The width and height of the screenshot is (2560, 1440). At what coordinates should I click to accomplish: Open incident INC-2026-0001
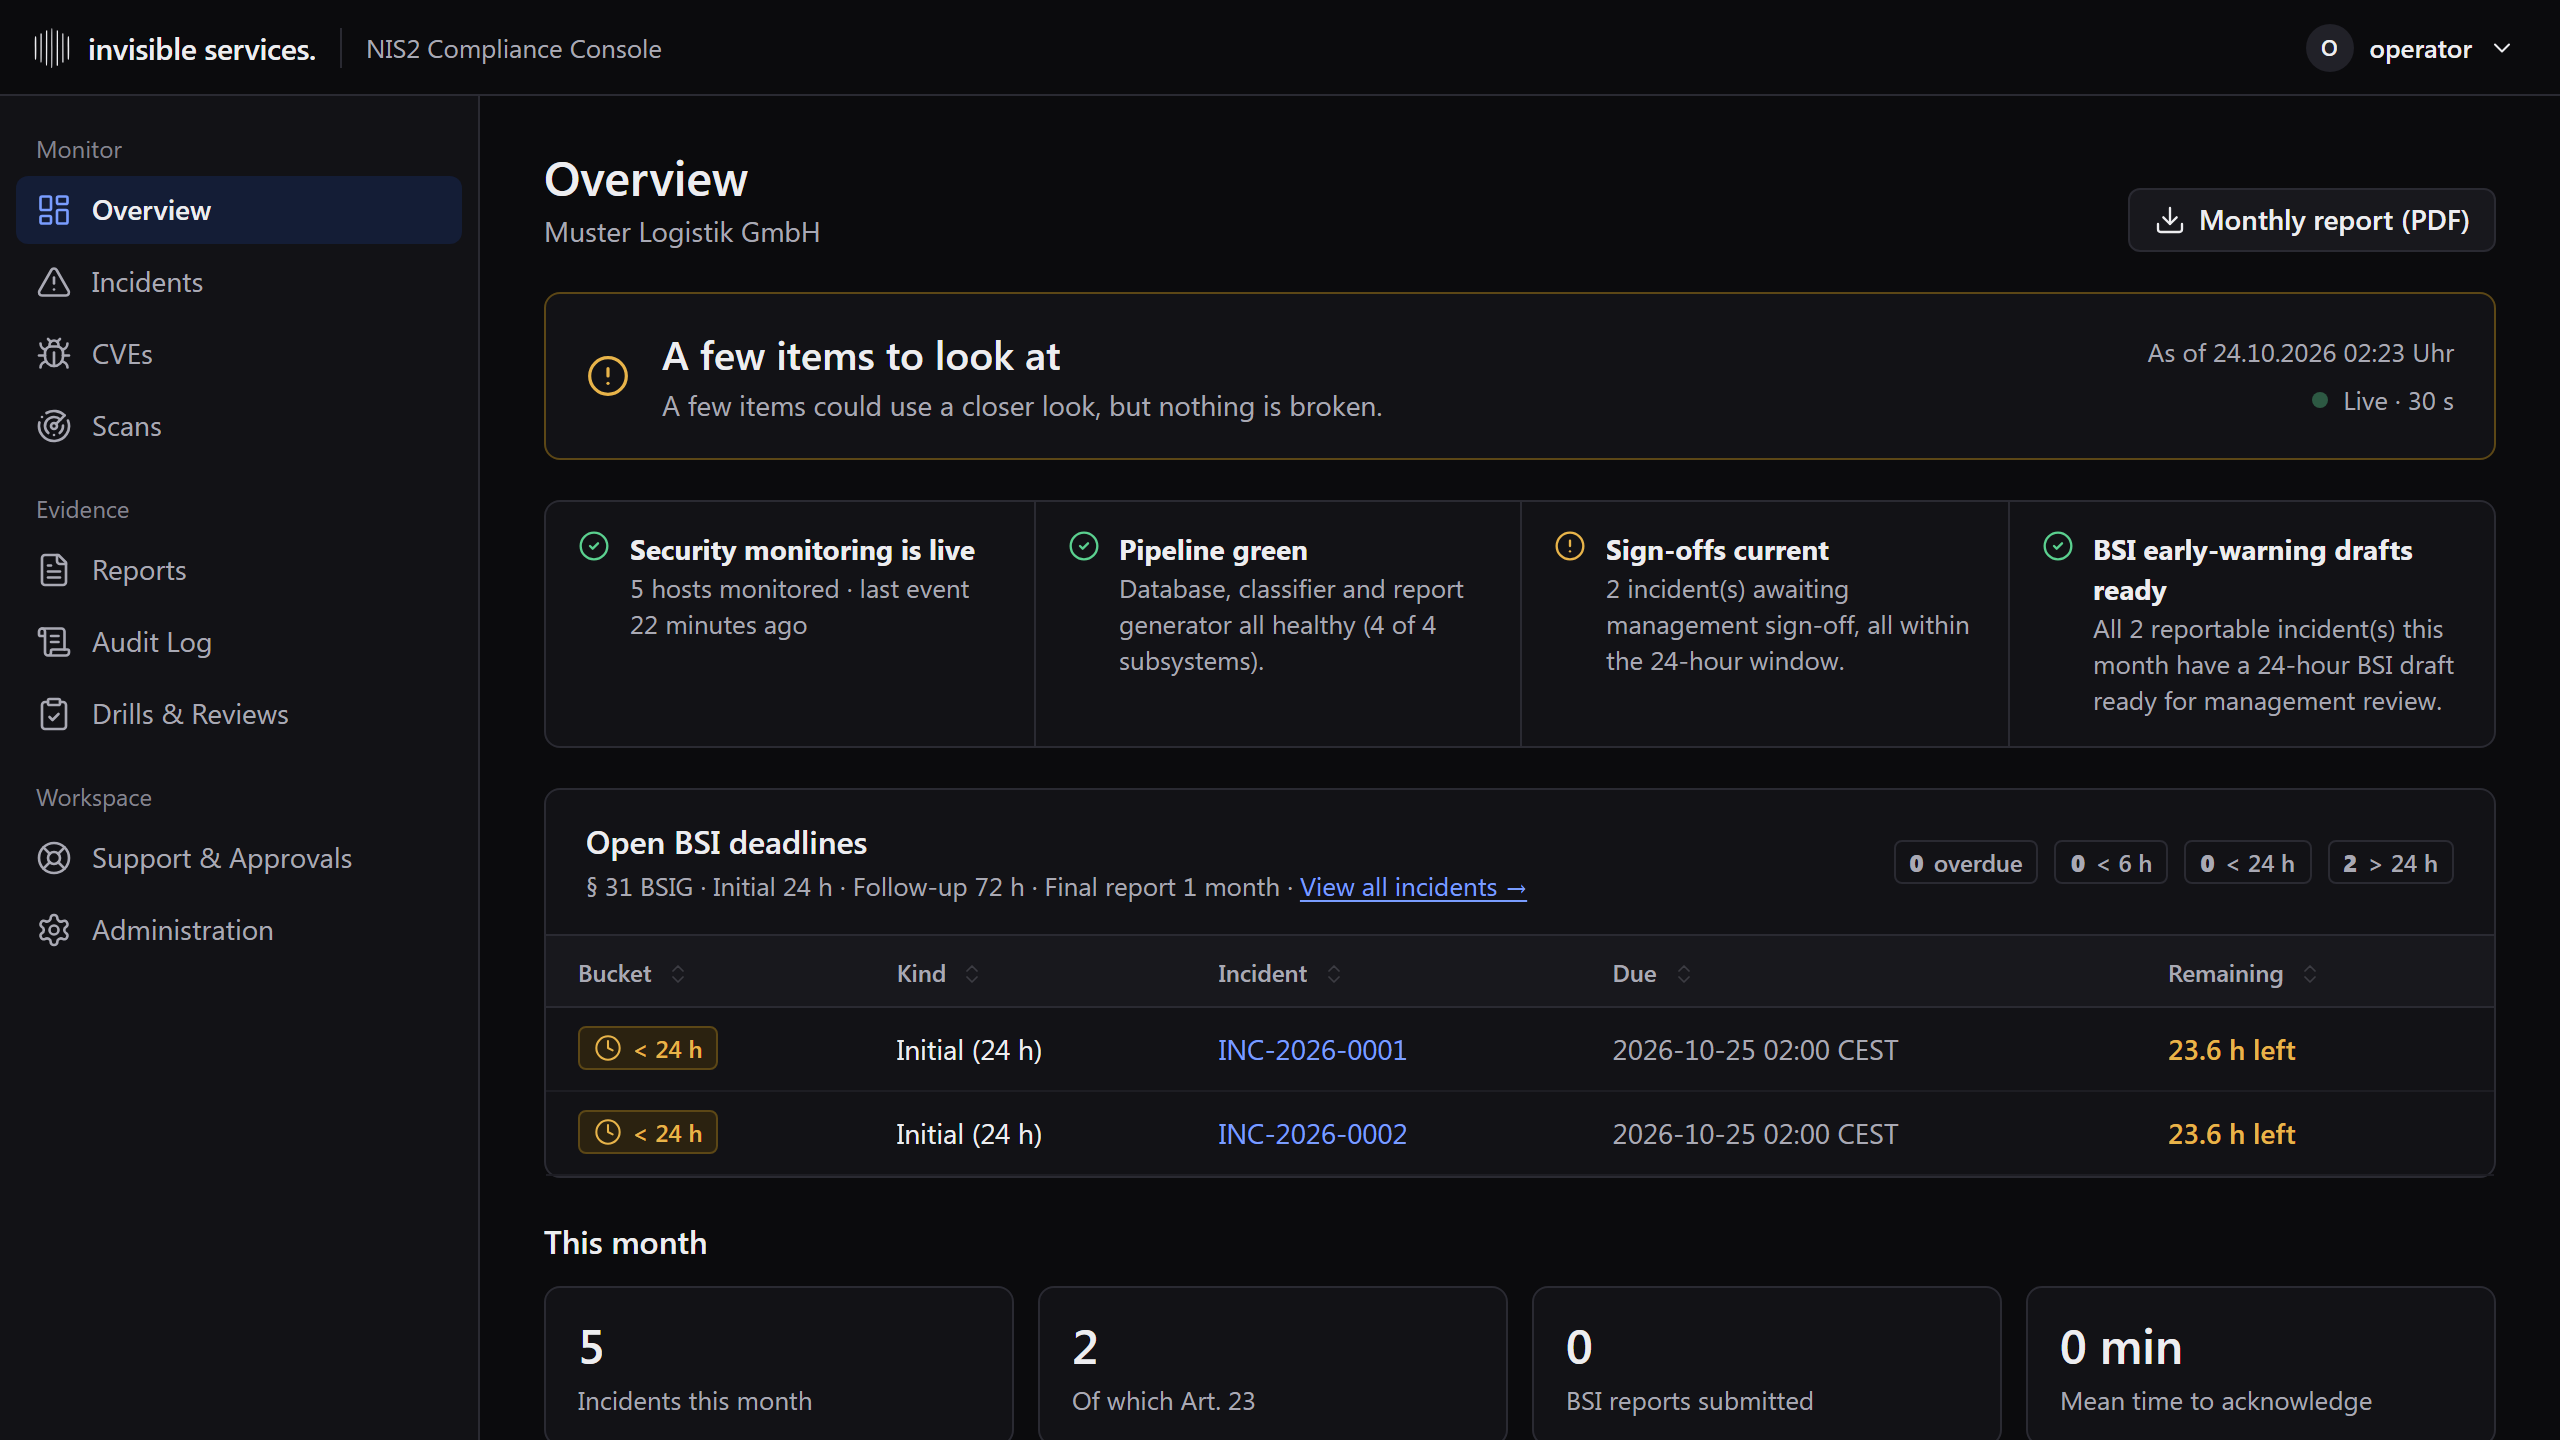click(1312, 1050)
